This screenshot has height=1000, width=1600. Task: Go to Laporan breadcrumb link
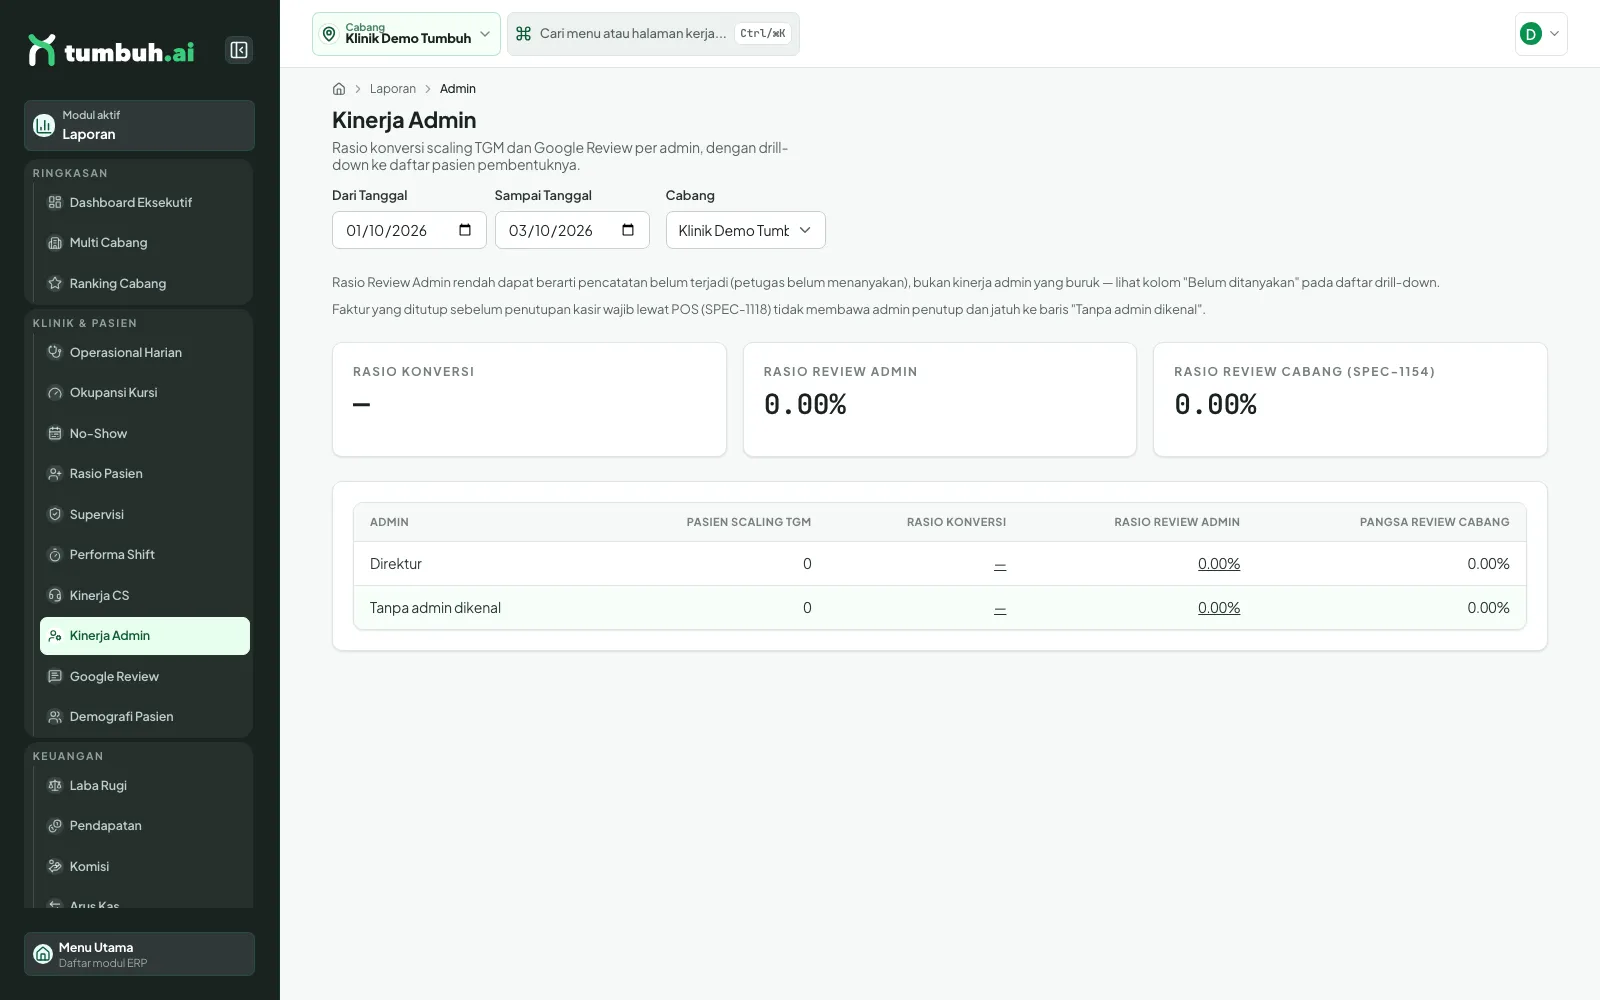(393, 89)
